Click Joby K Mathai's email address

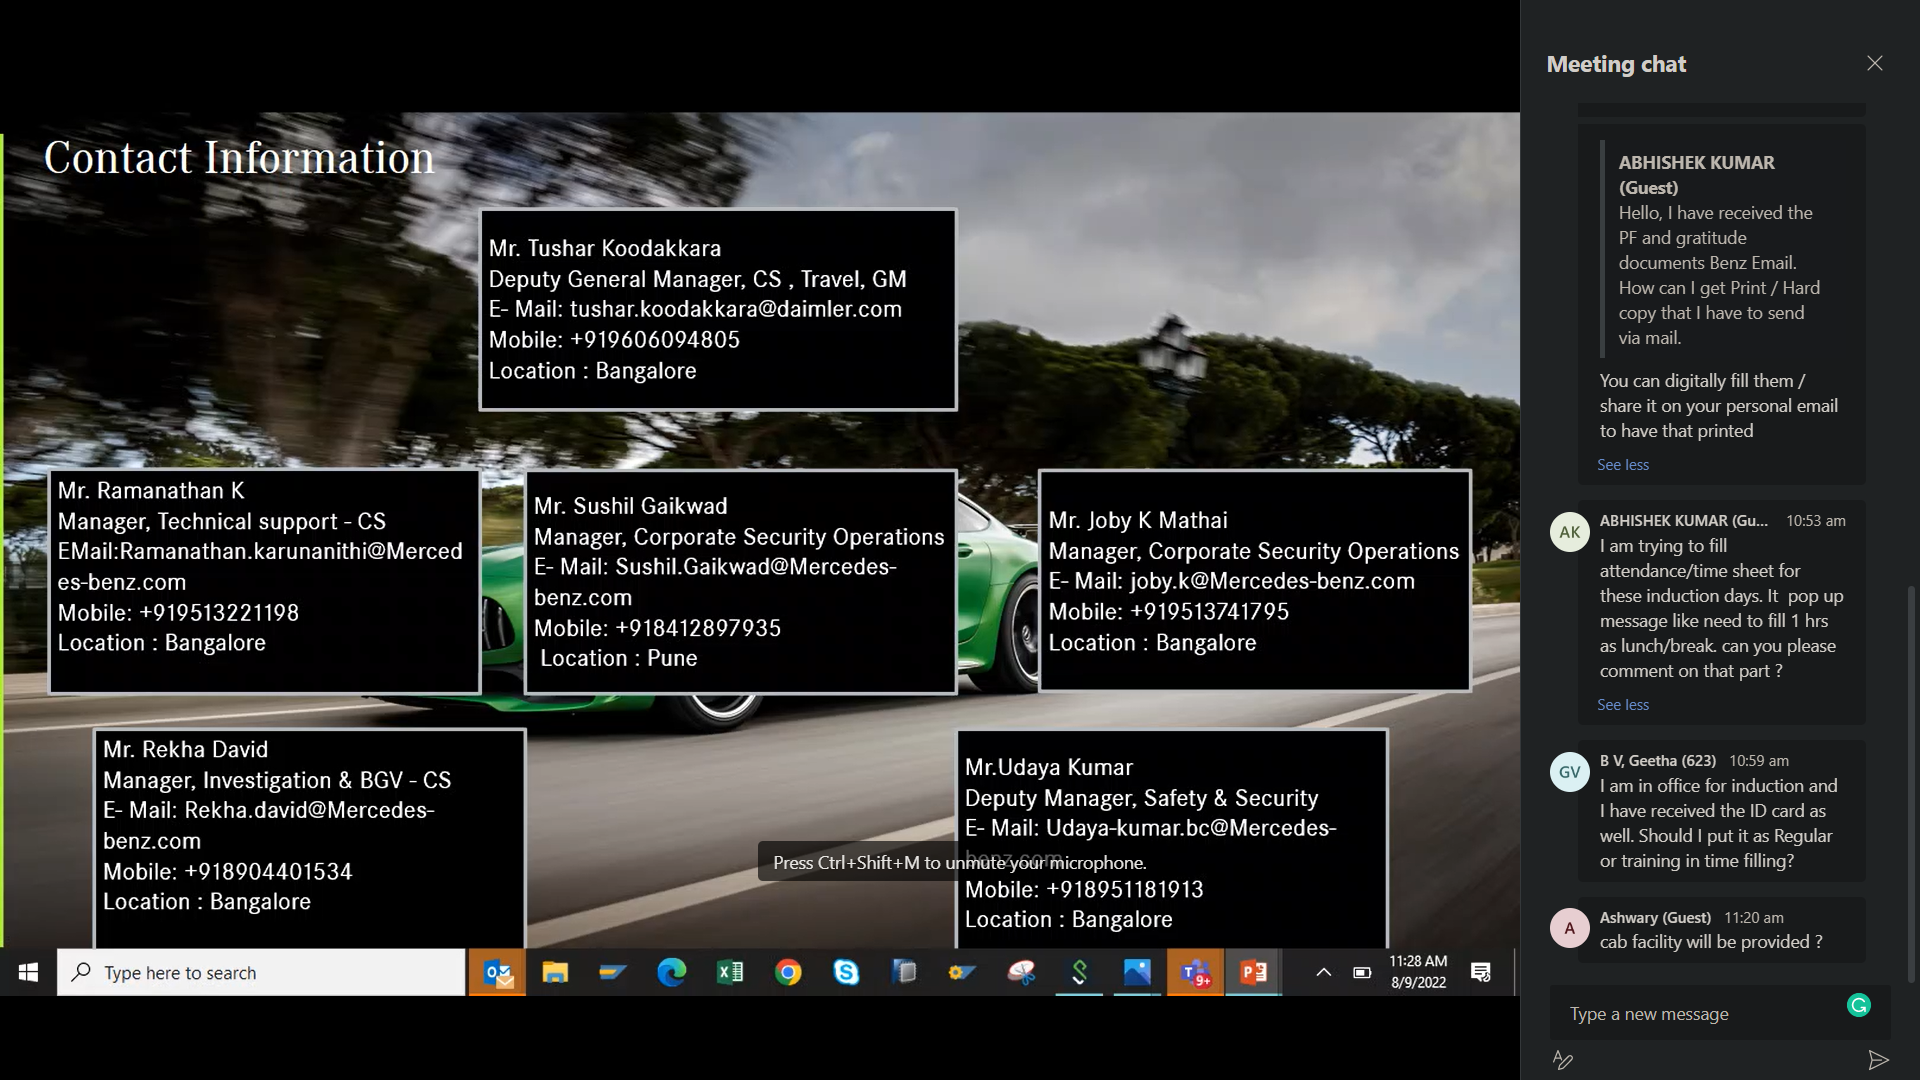point(1272,581)
